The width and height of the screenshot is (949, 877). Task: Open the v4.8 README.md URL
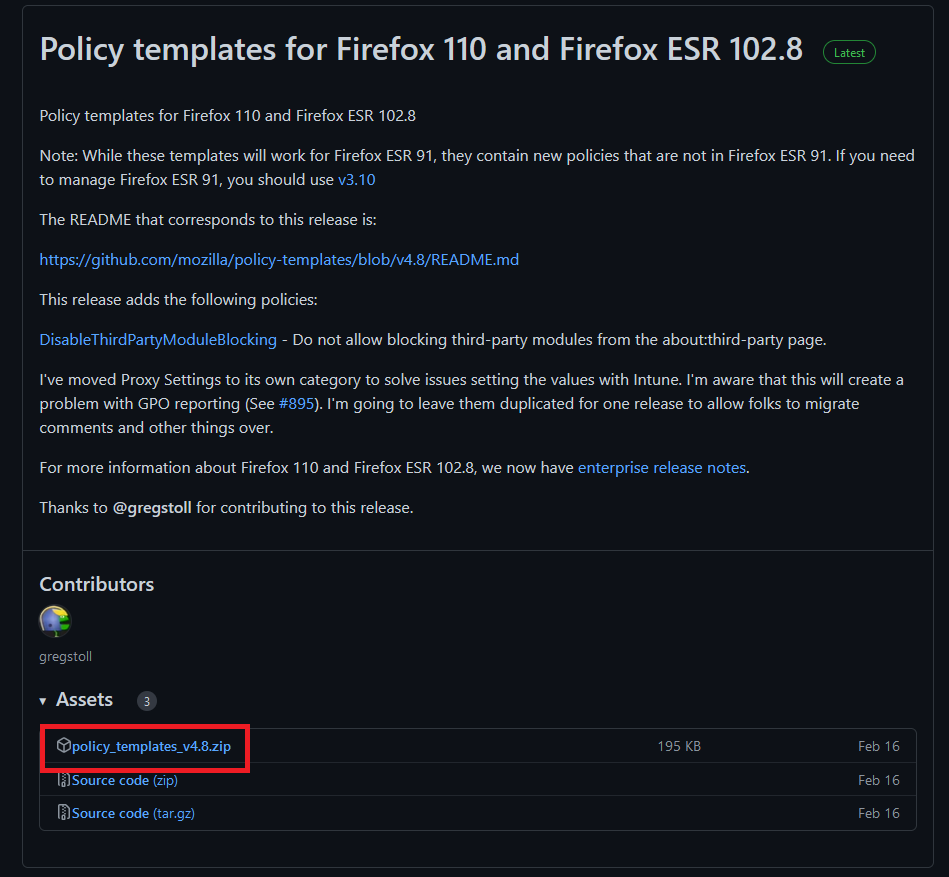point(279,260)
